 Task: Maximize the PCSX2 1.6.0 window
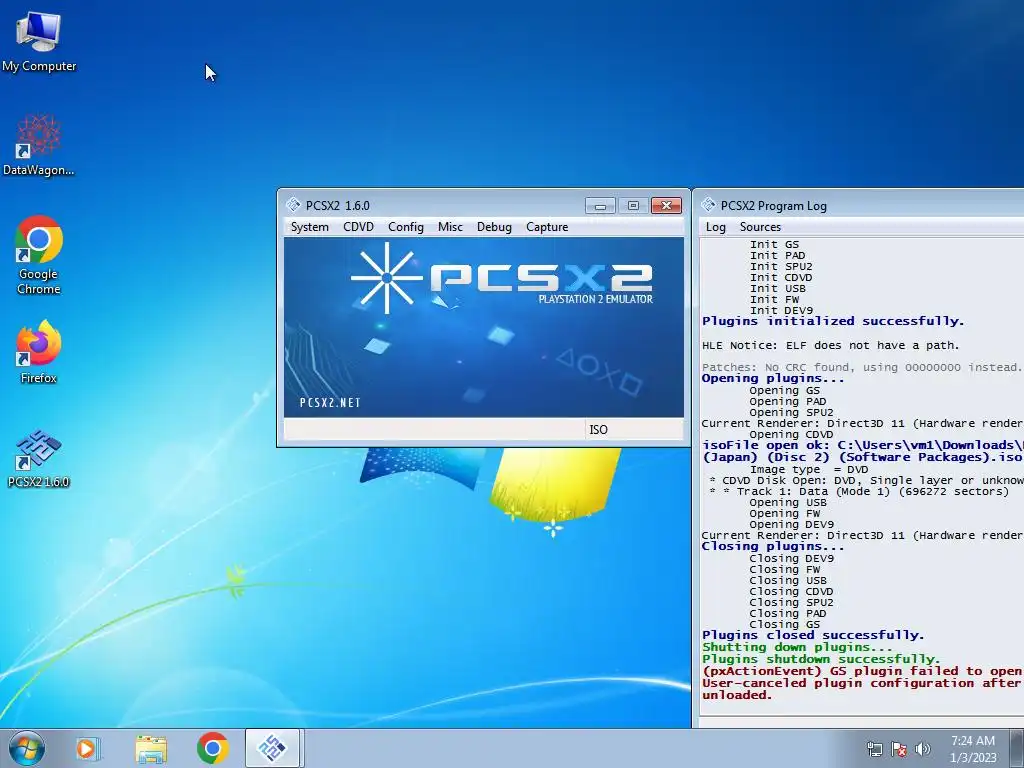[x=633, y=206]
